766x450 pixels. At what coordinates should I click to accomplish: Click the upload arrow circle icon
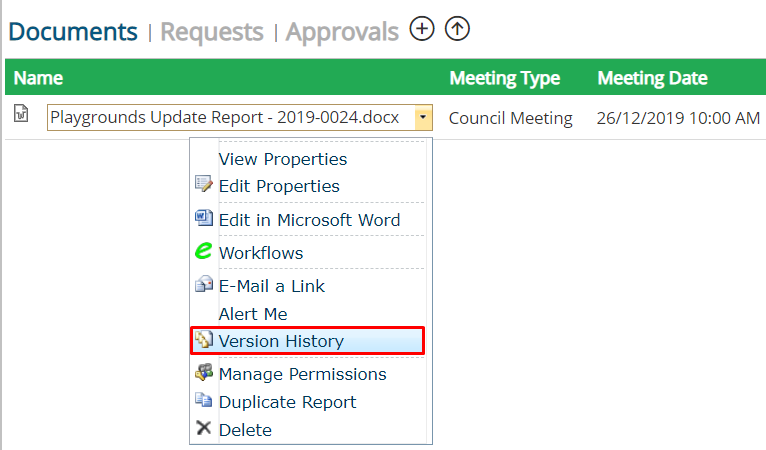[x=457, y=29]
